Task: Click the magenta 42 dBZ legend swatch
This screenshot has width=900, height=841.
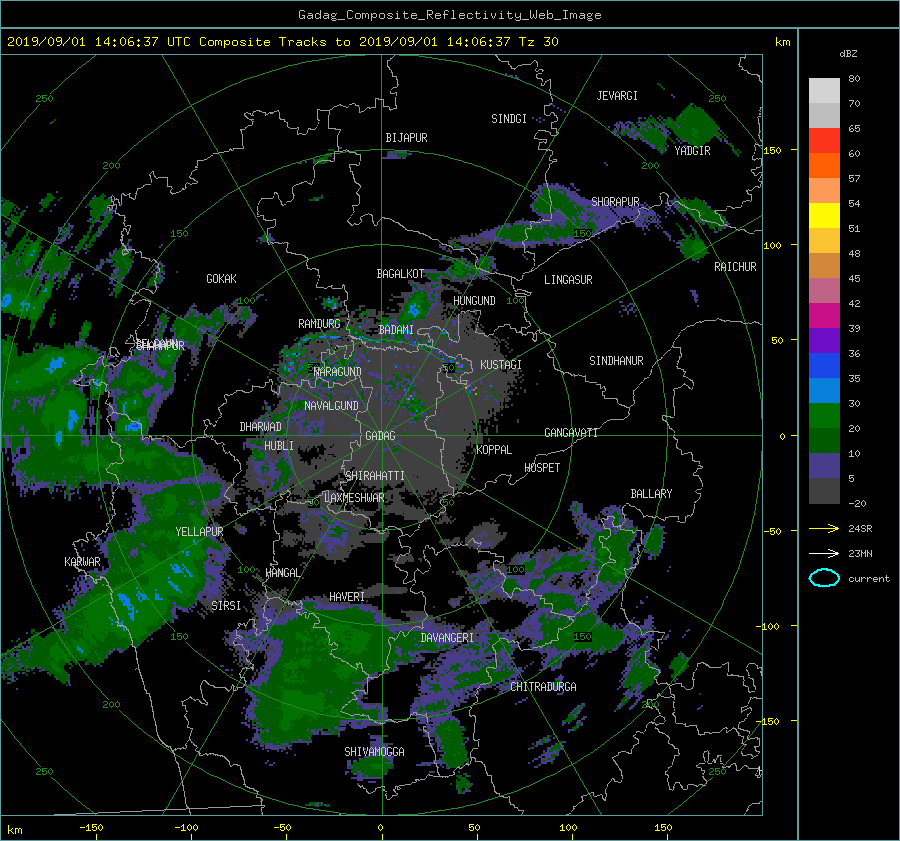Action: [x=824, y=315]
